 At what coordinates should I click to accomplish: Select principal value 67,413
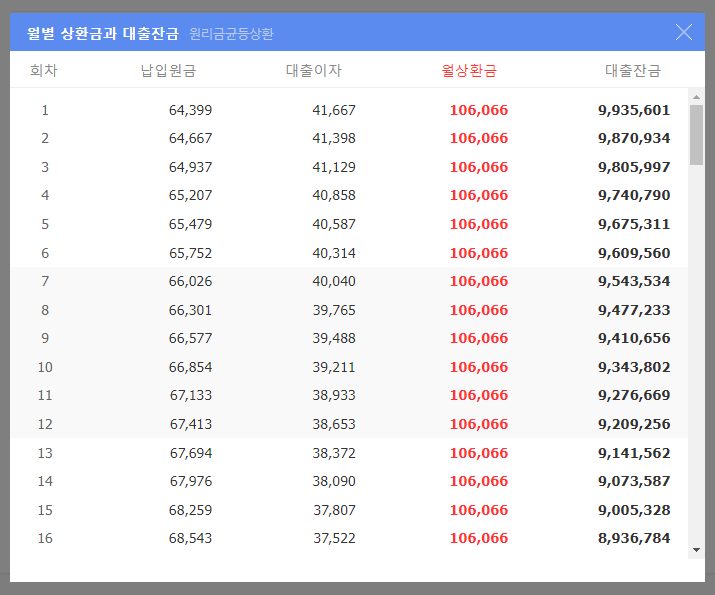tap(191, 424)
